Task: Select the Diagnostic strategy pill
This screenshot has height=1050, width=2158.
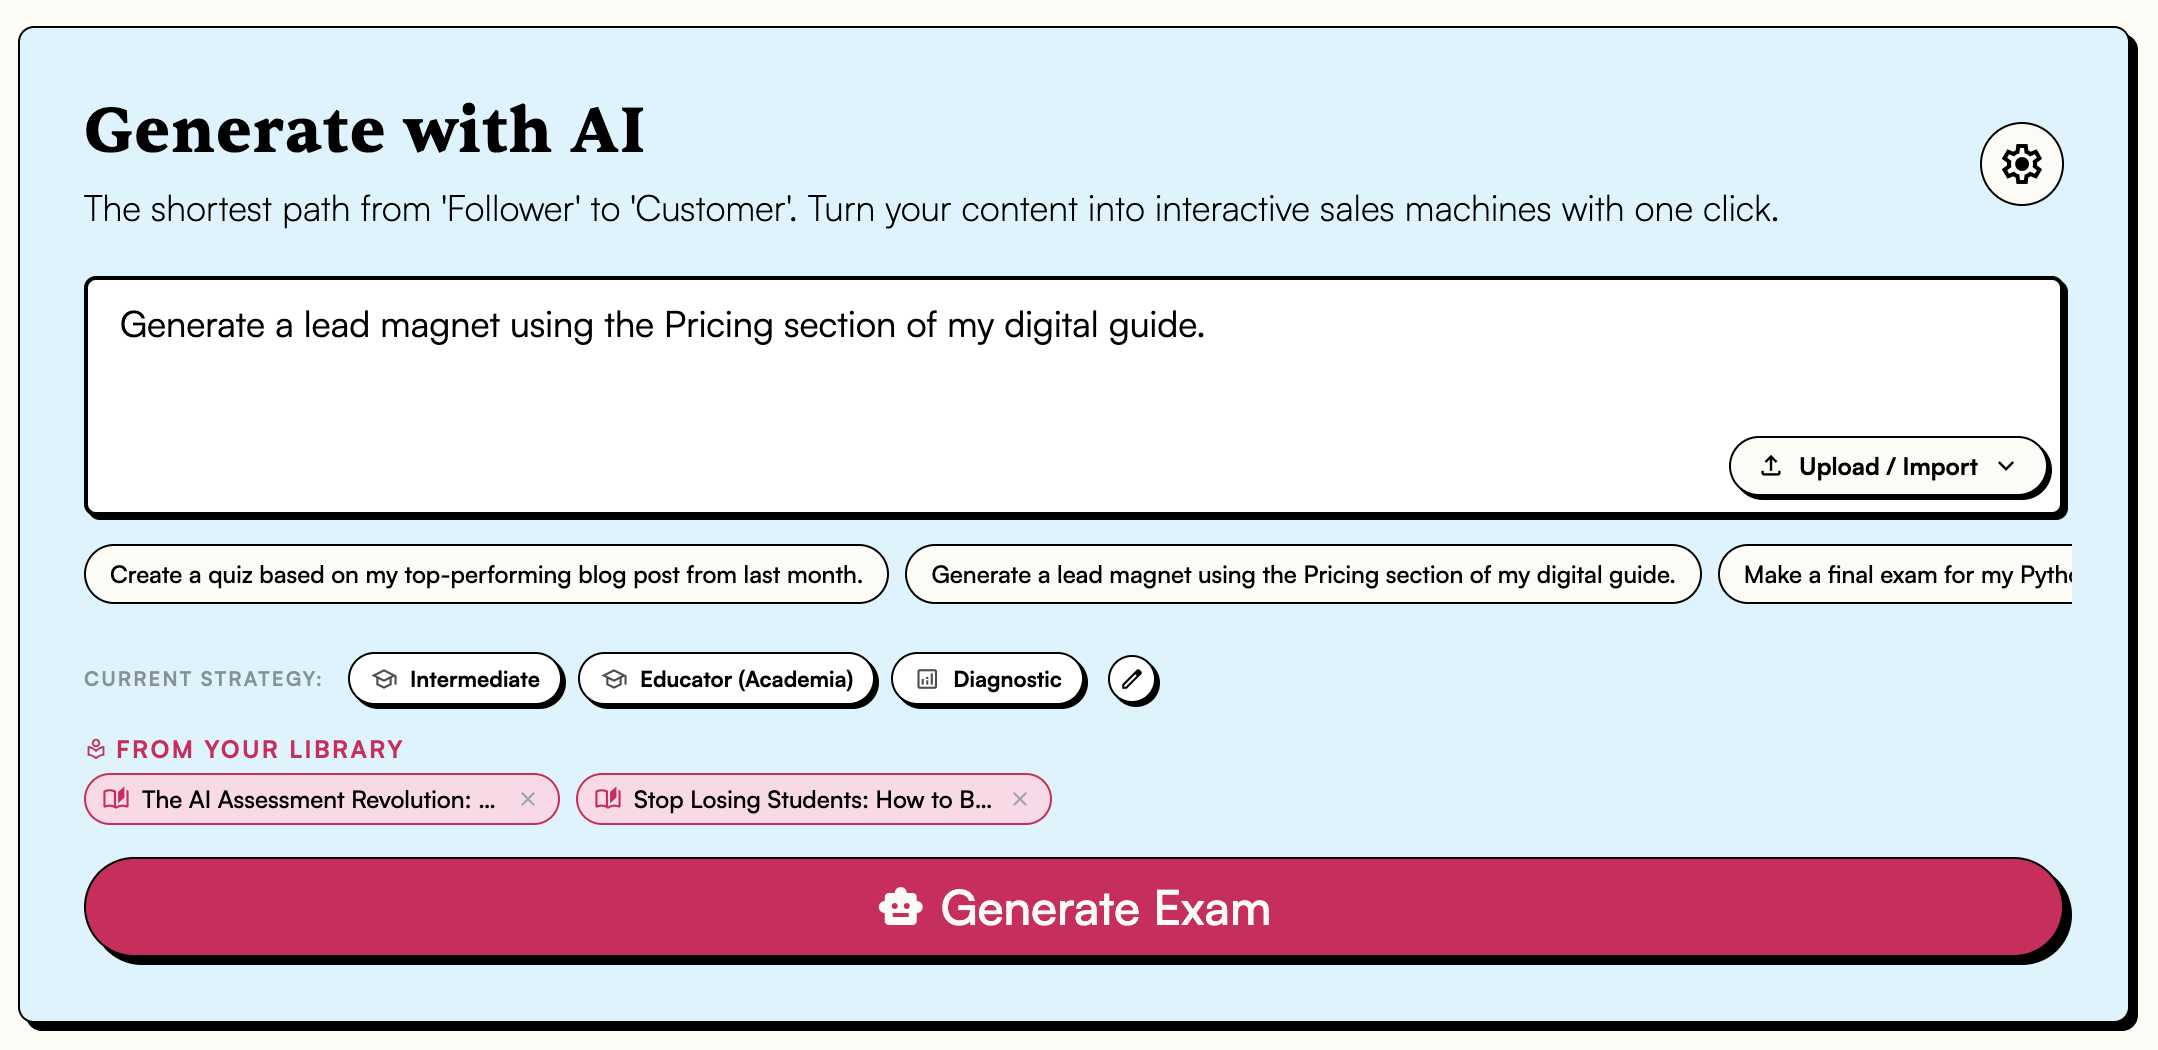Action: click(x=988, y=679)
